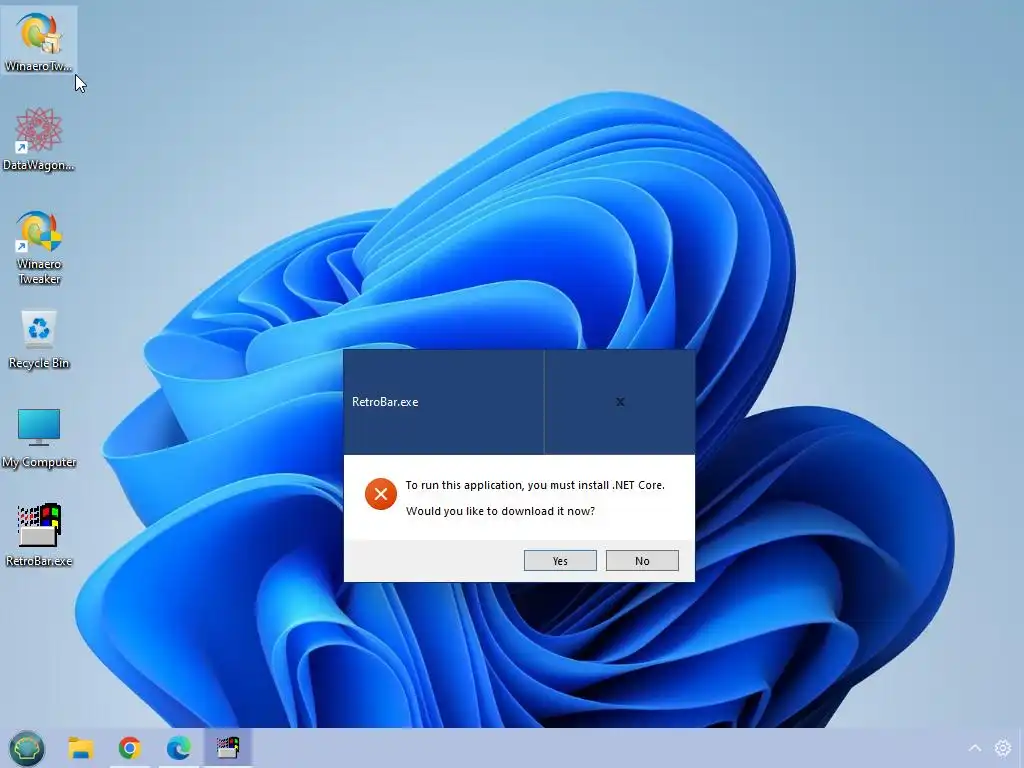
Task: Open the Start menu orb button
Action: (x=27, y=748)
